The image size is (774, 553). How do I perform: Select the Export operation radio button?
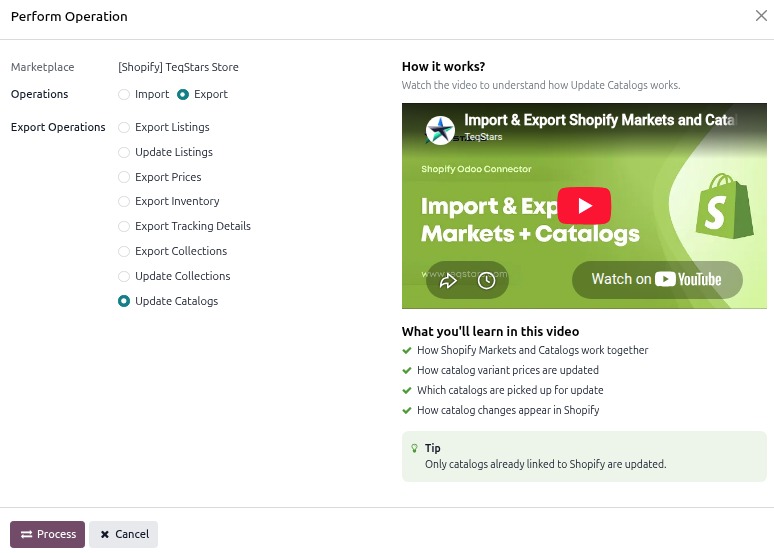point(183,94)
